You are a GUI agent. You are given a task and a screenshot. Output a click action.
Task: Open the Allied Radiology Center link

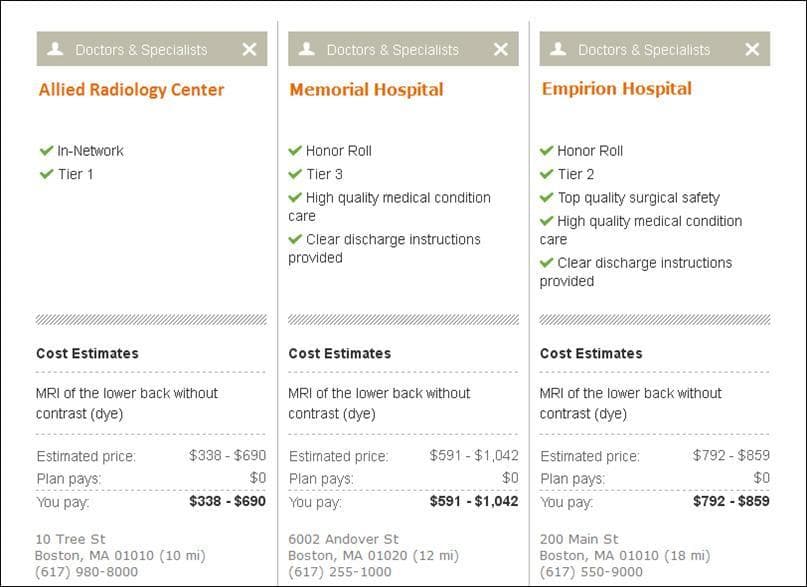(131, 90)
